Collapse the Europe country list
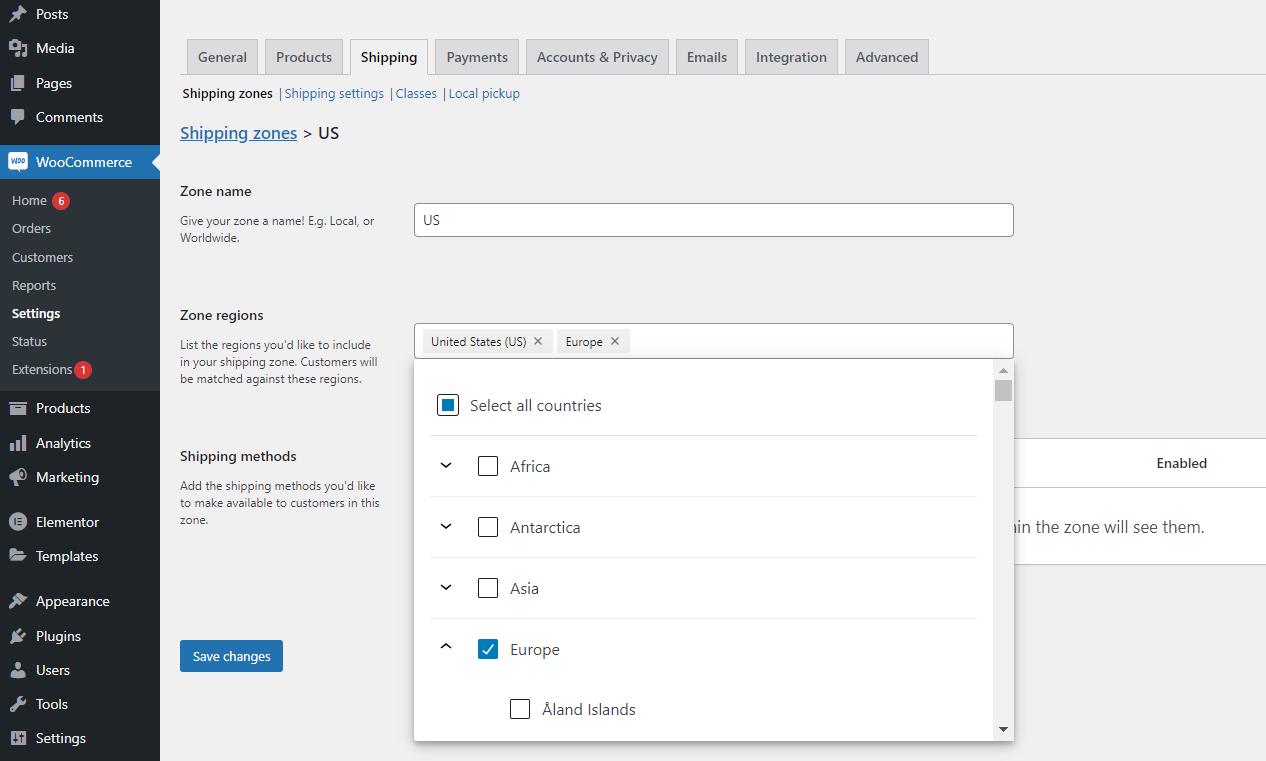Screen dimensions: 1266x761 click(x=446, y=648)
